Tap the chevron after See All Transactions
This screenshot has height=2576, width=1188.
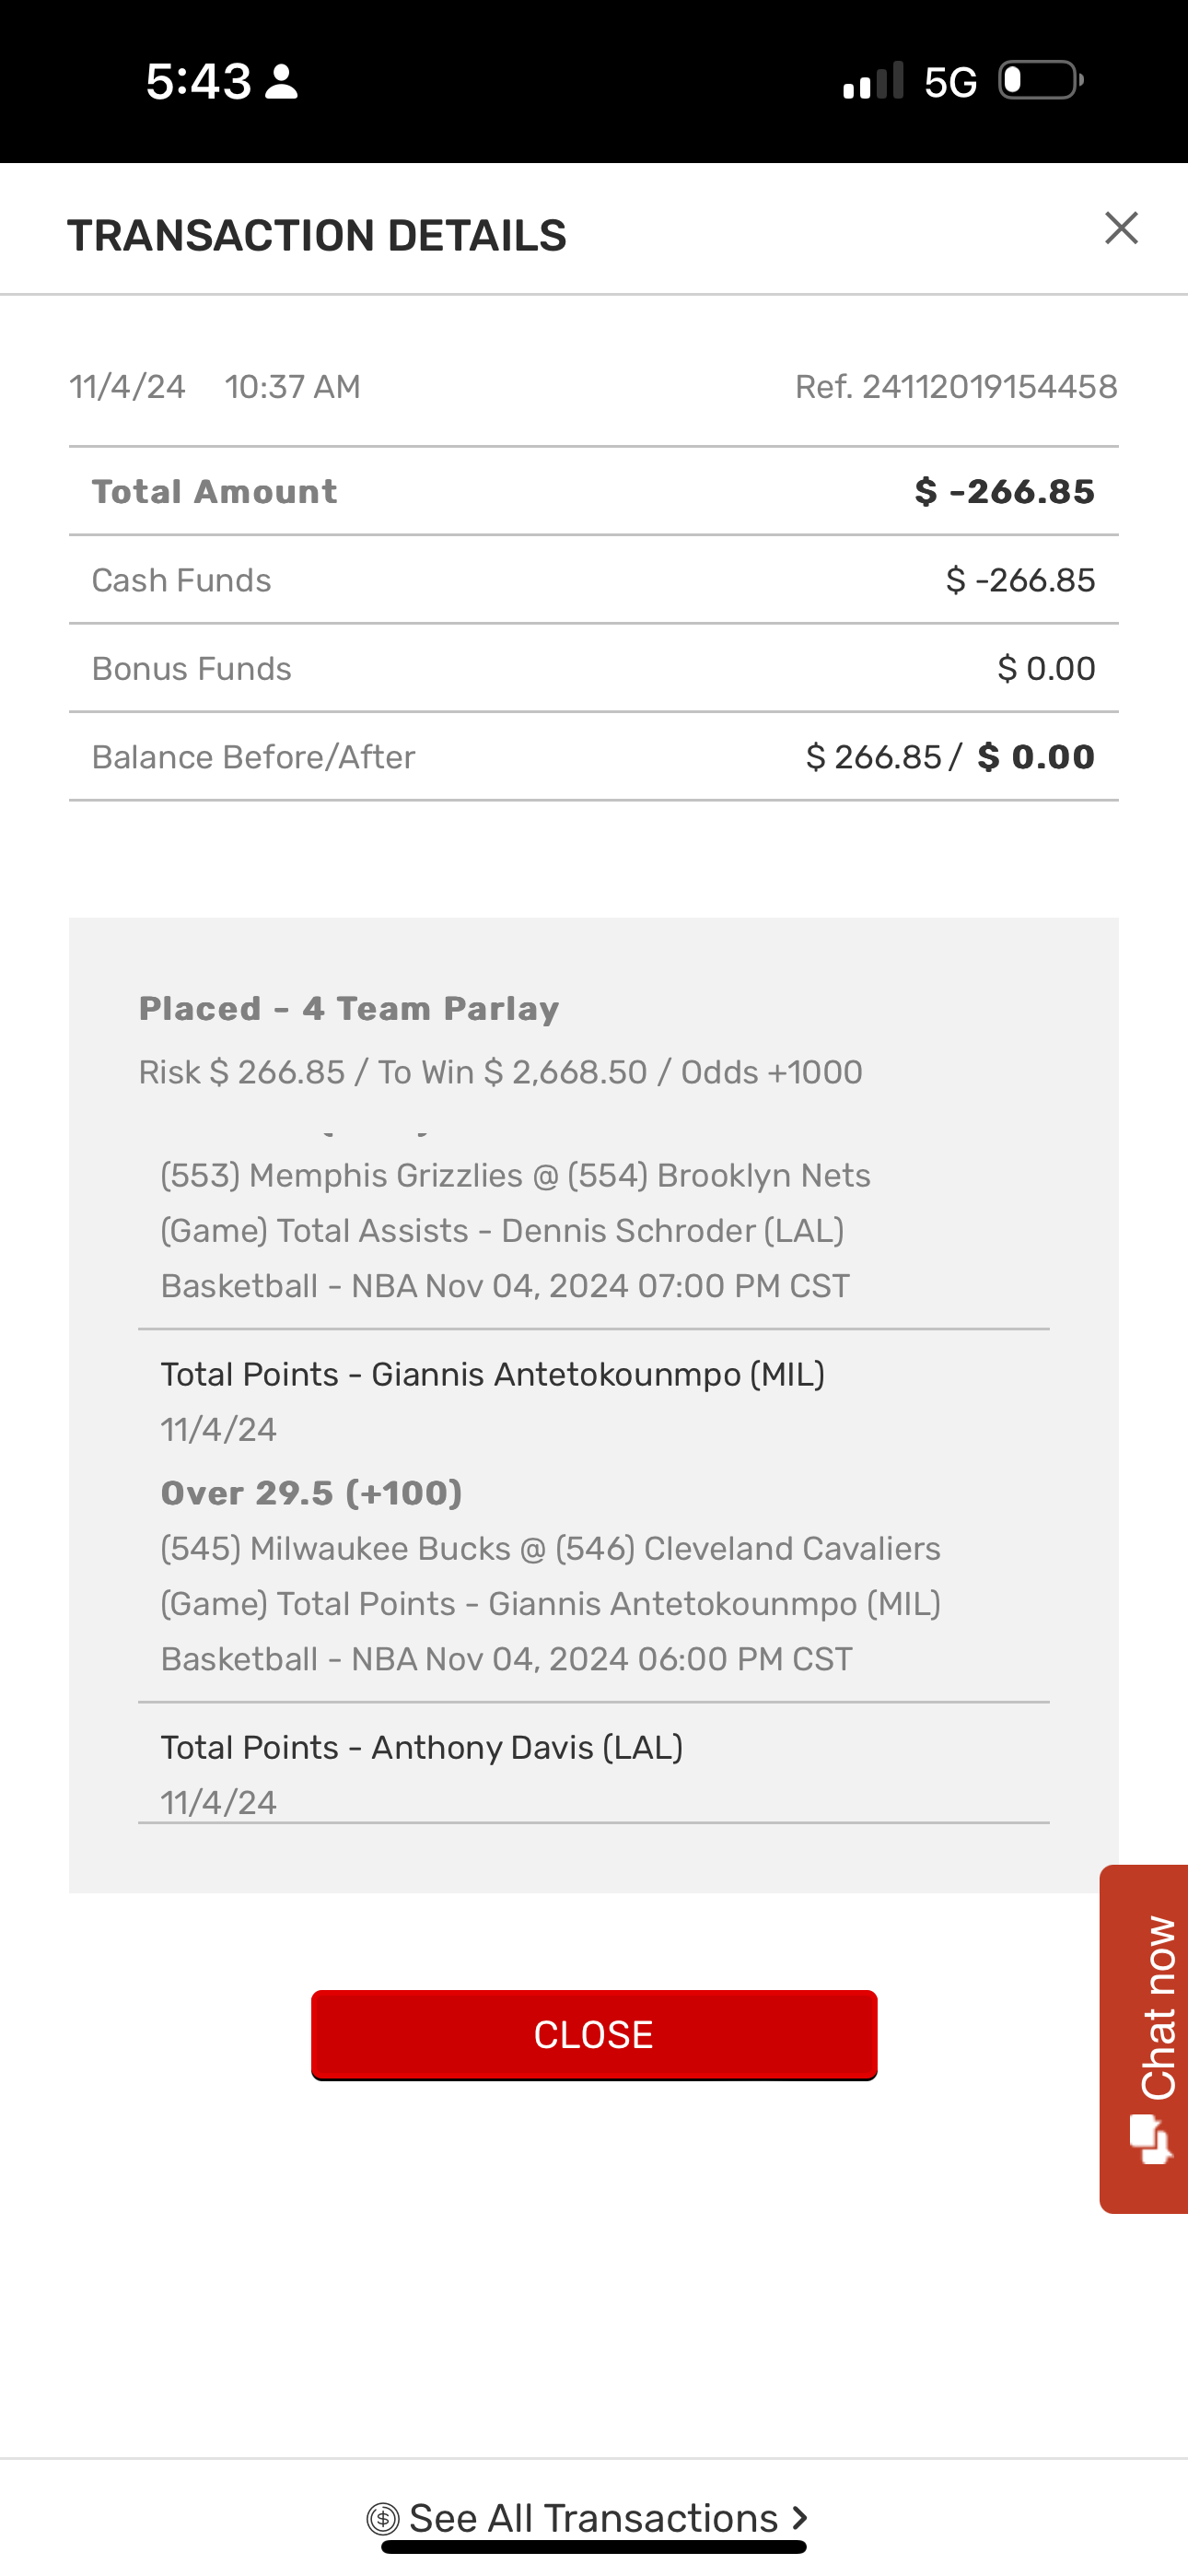point(799,2517)
